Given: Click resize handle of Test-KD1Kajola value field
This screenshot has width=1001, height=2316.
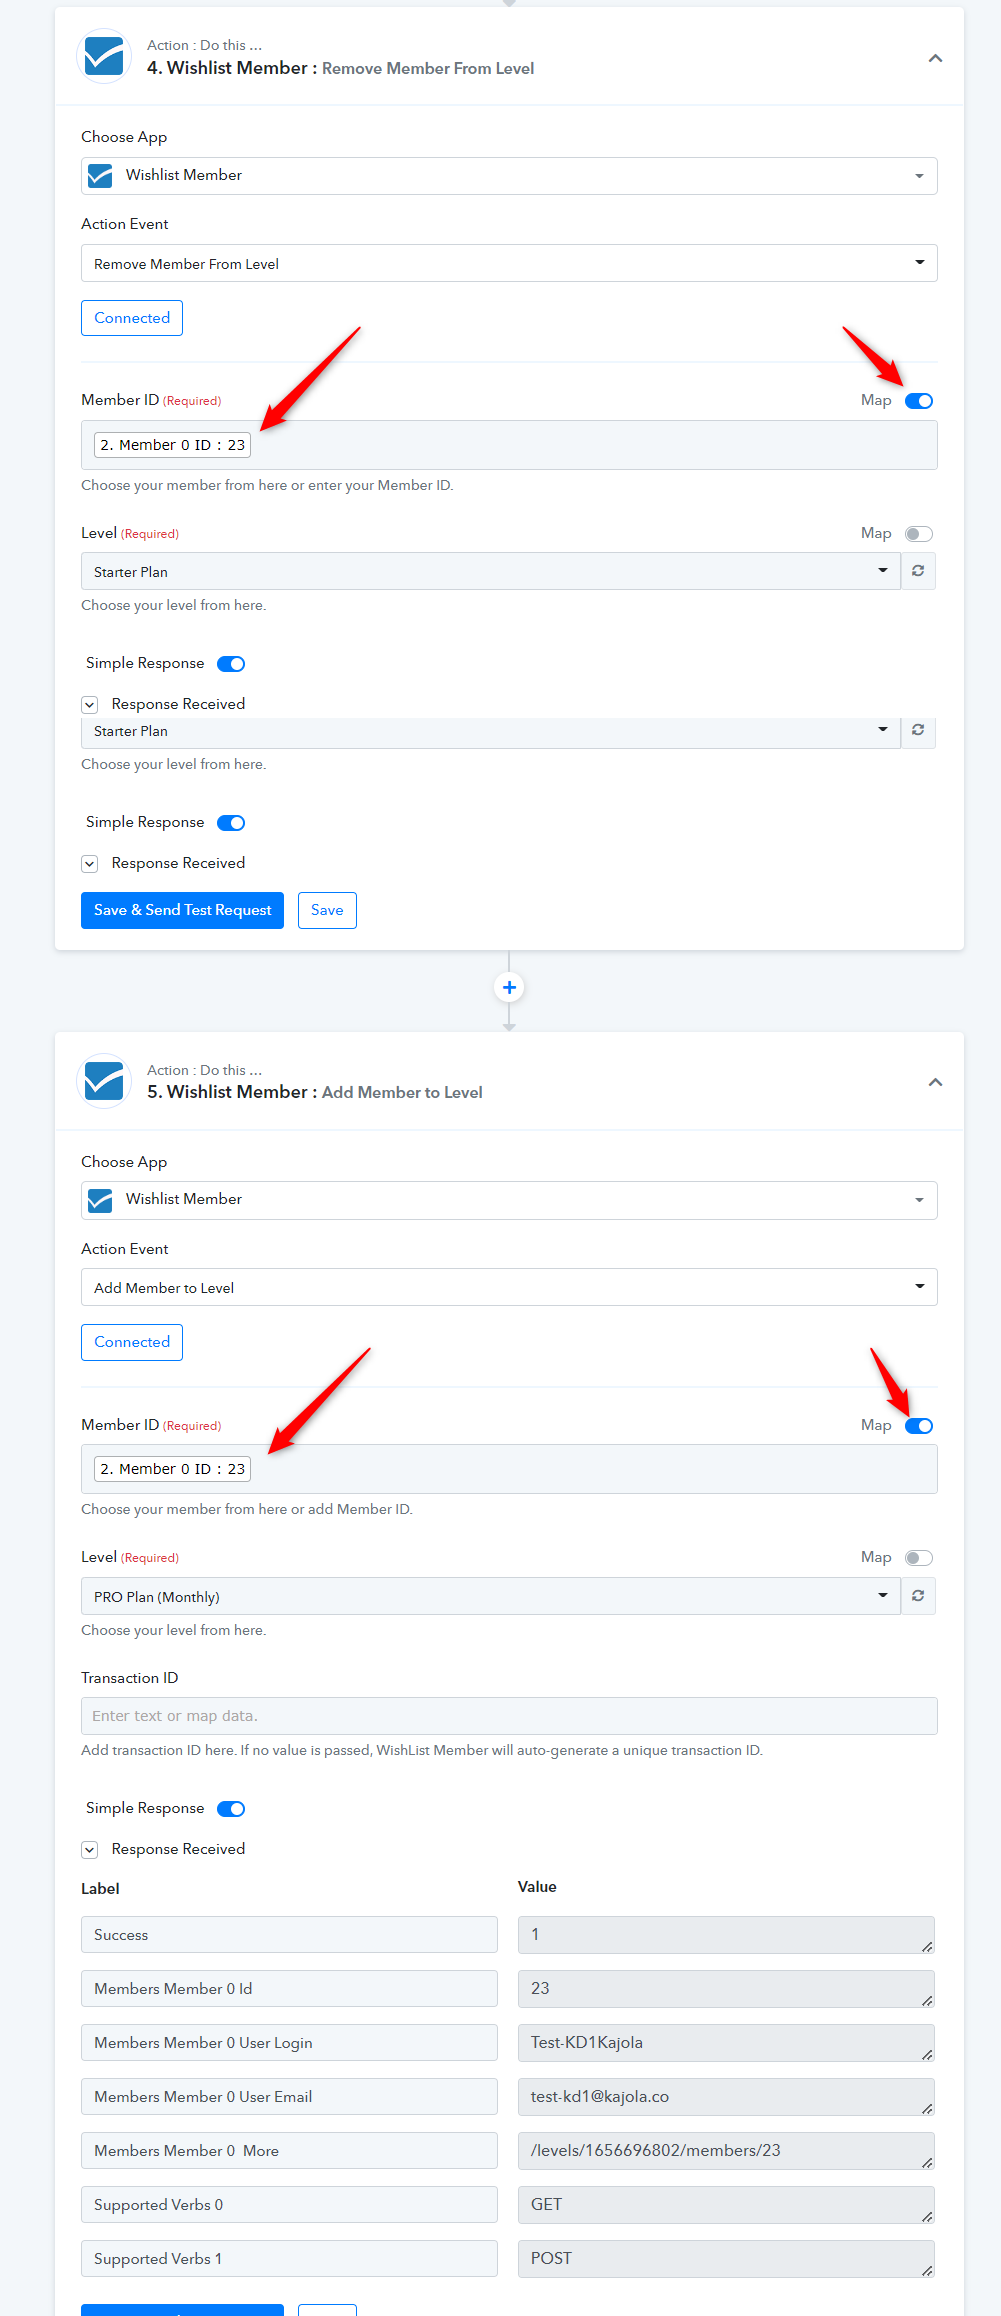Looking at the screenshot, I should coord(927,2055).
